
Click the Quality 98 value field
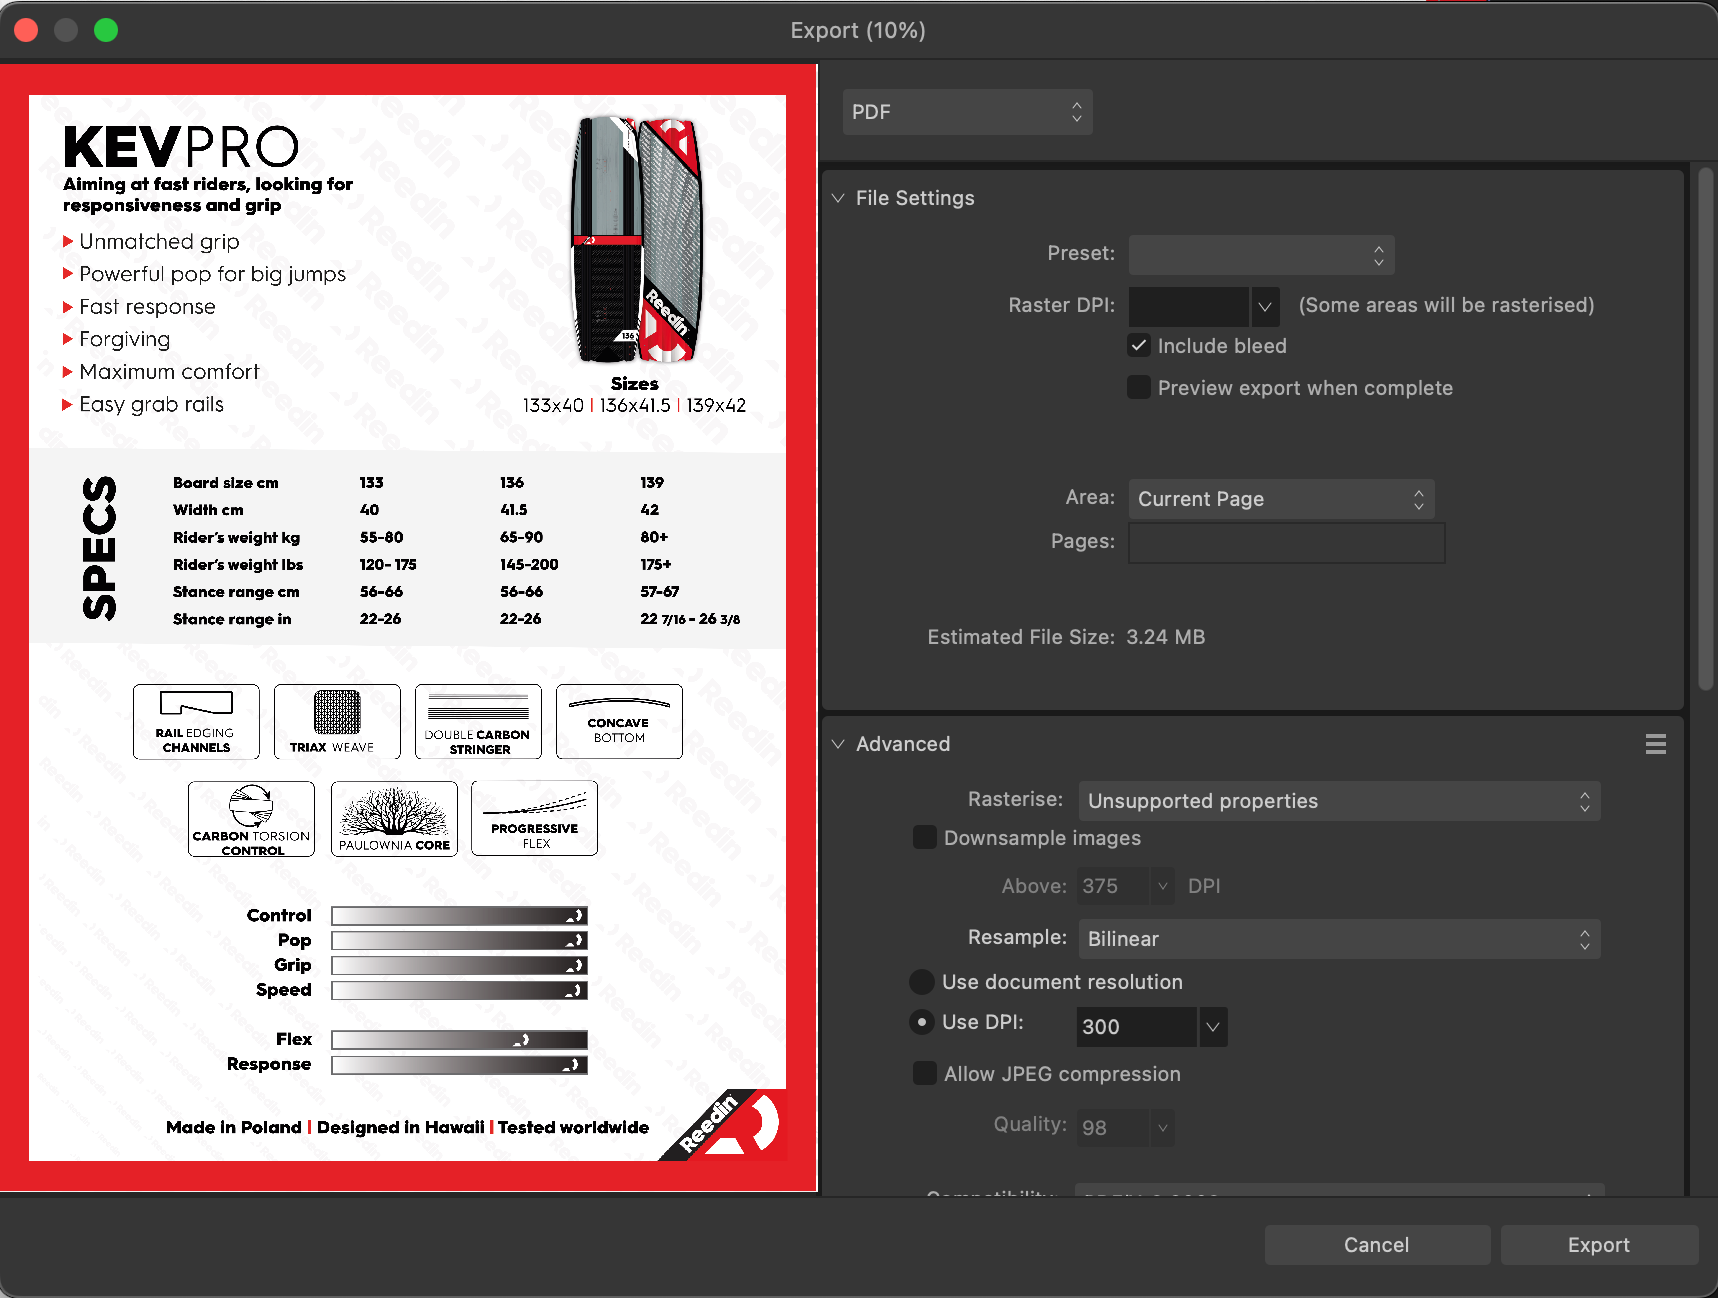click(1113, 1128)
